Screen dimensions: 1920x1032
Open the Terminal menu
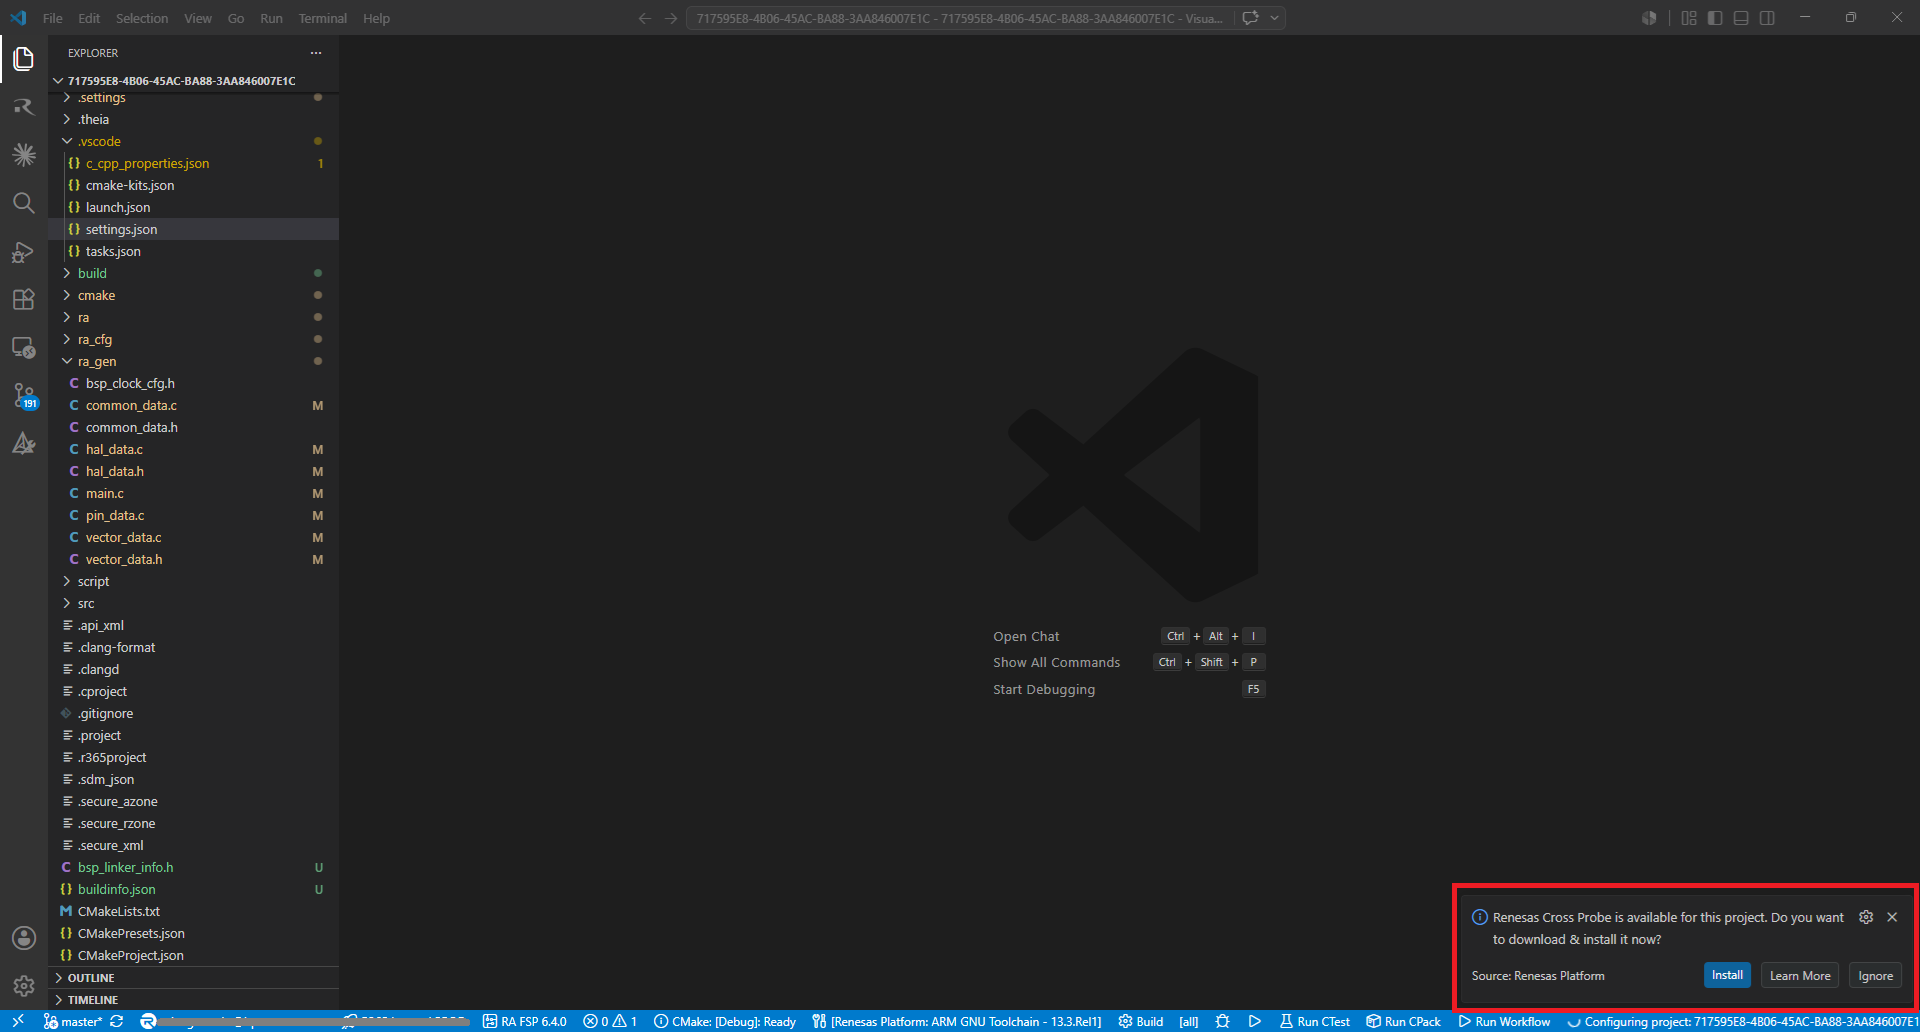322,18
